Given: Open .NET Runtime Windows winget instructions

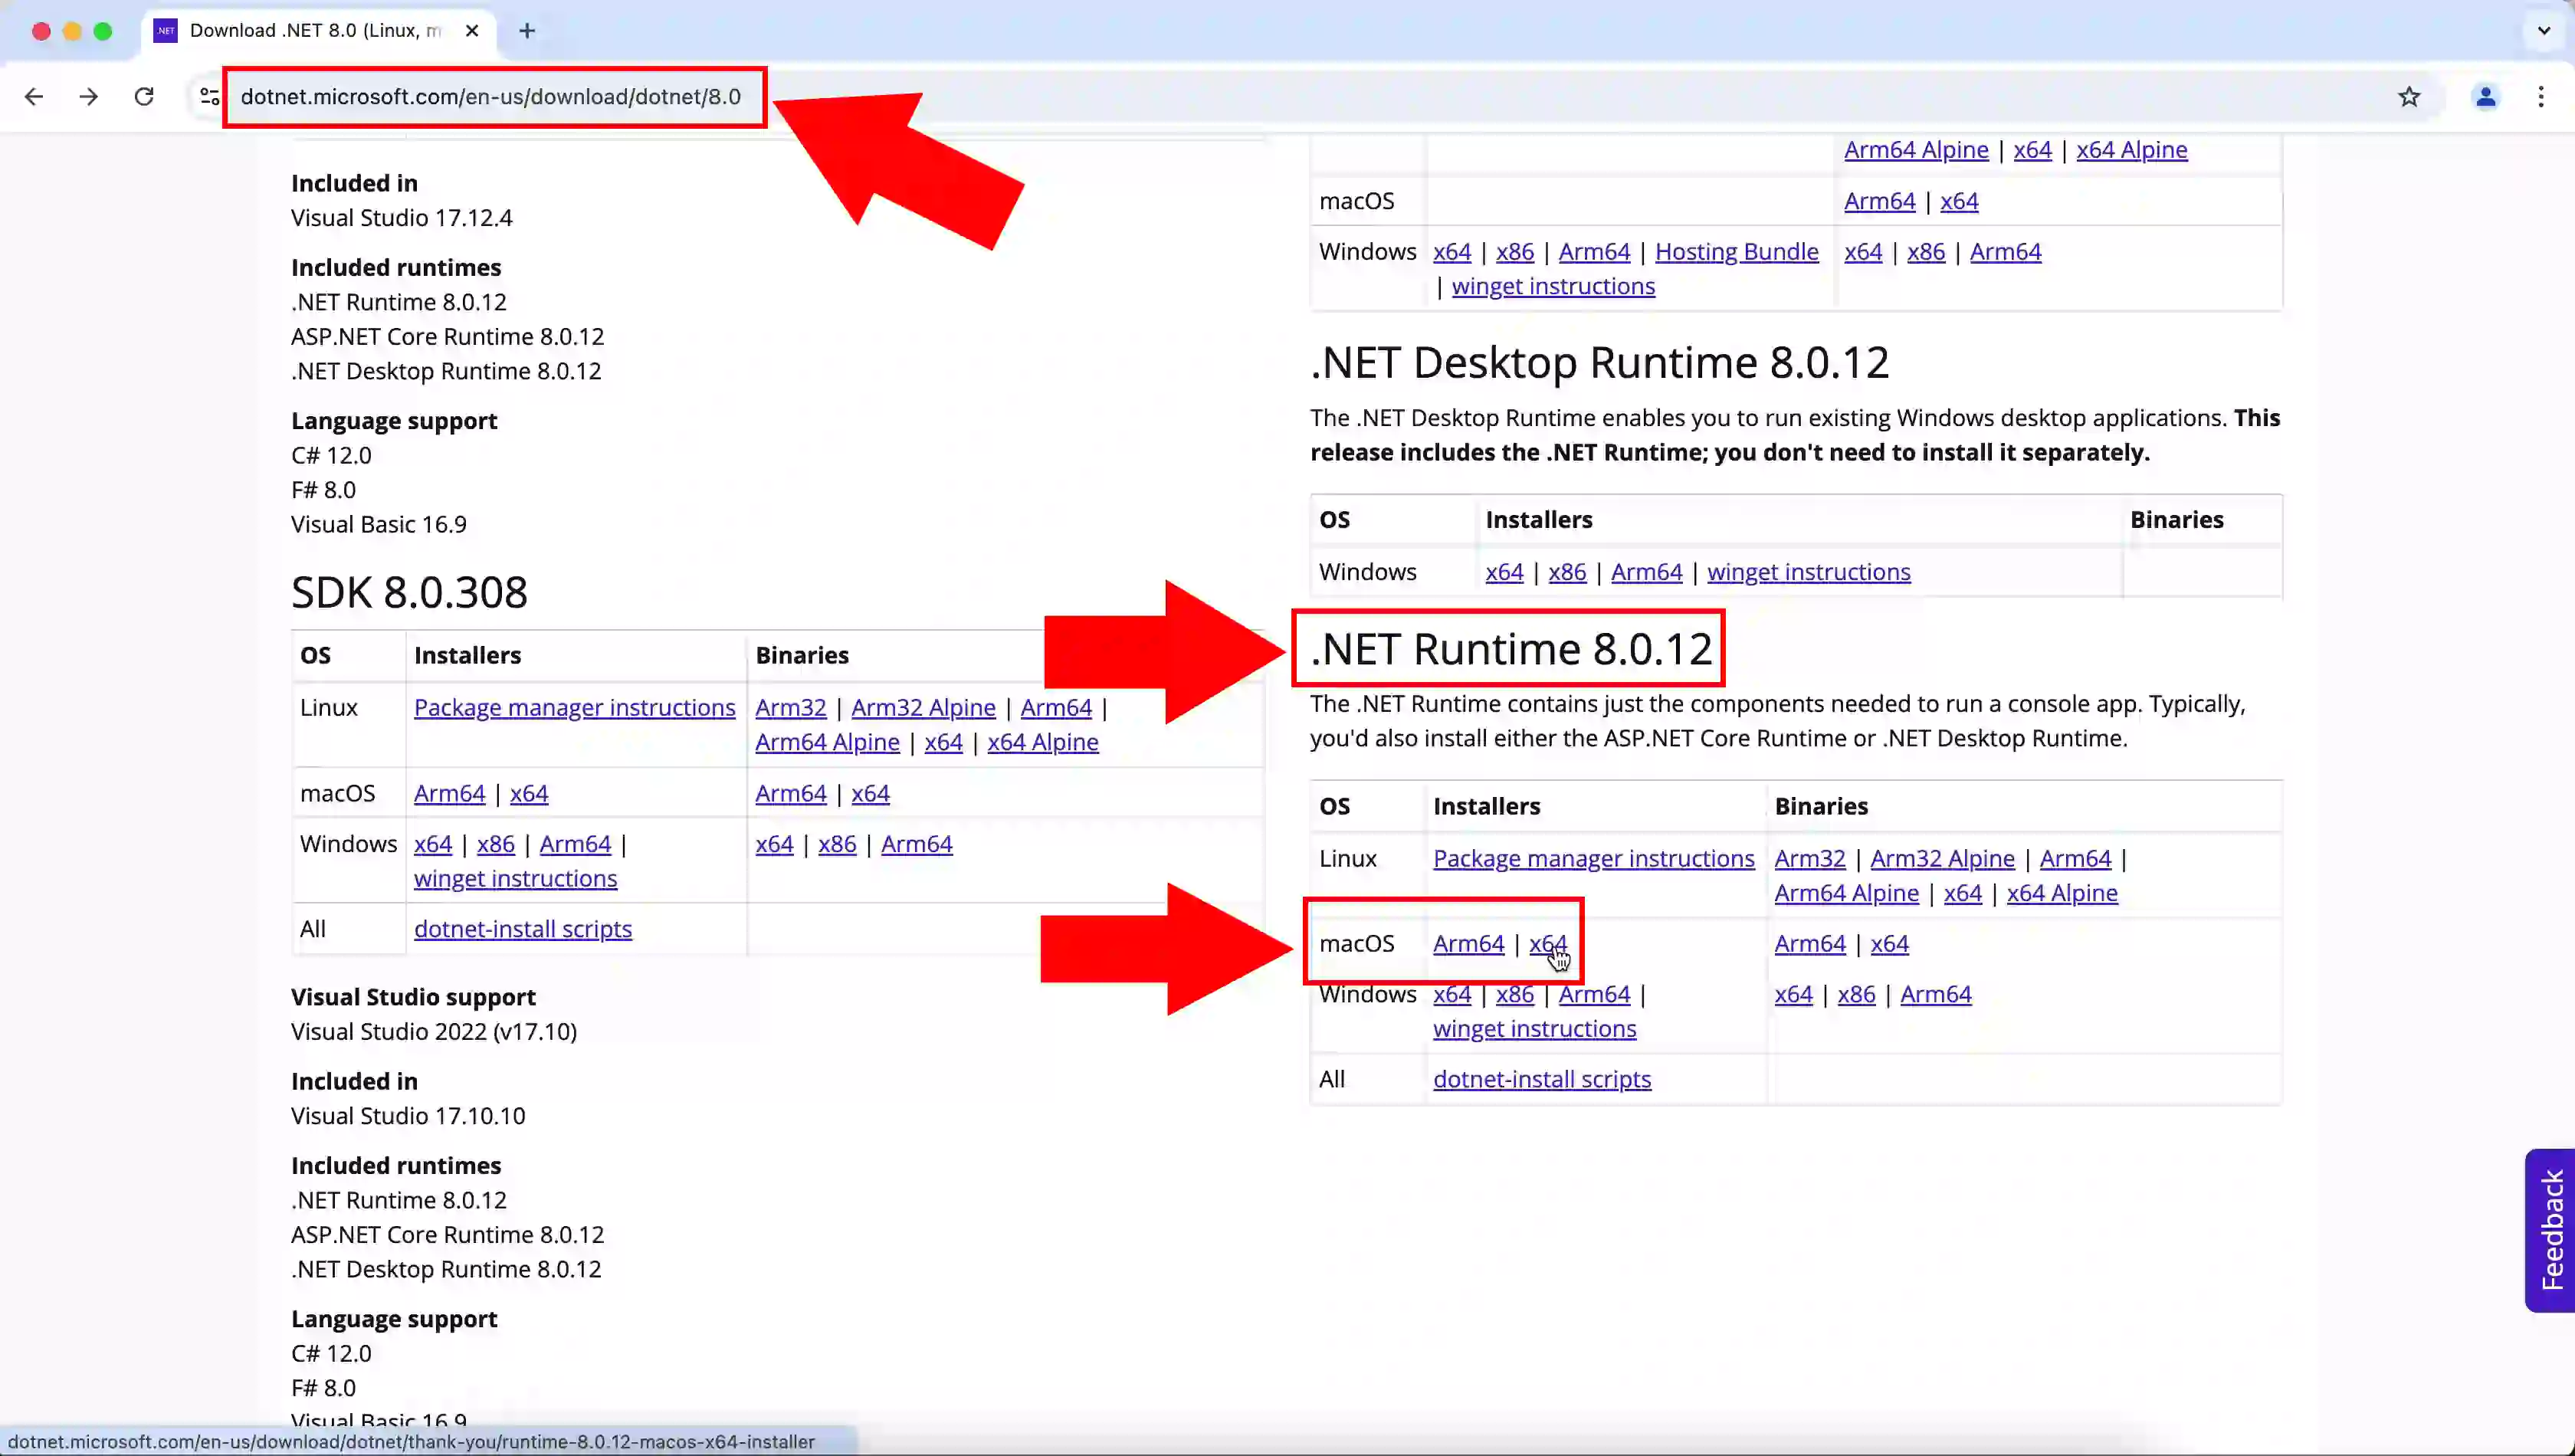Looking at the screenshot, I should (x=1534, y=1028).
